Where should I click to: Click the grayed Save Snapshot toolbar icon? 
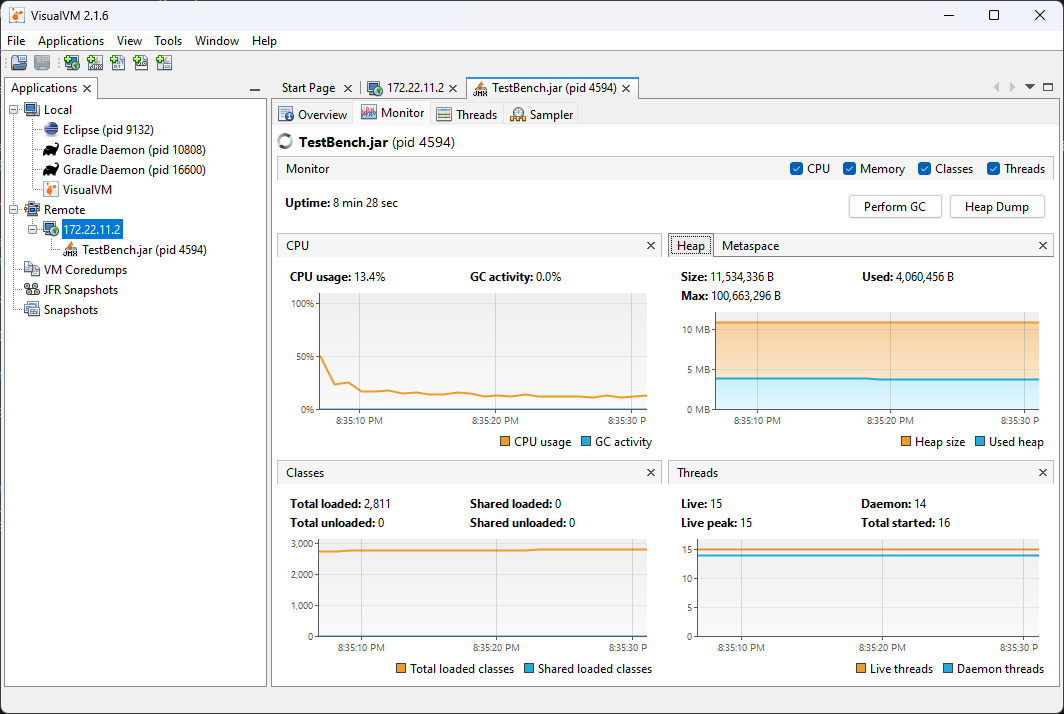(42, 63)
